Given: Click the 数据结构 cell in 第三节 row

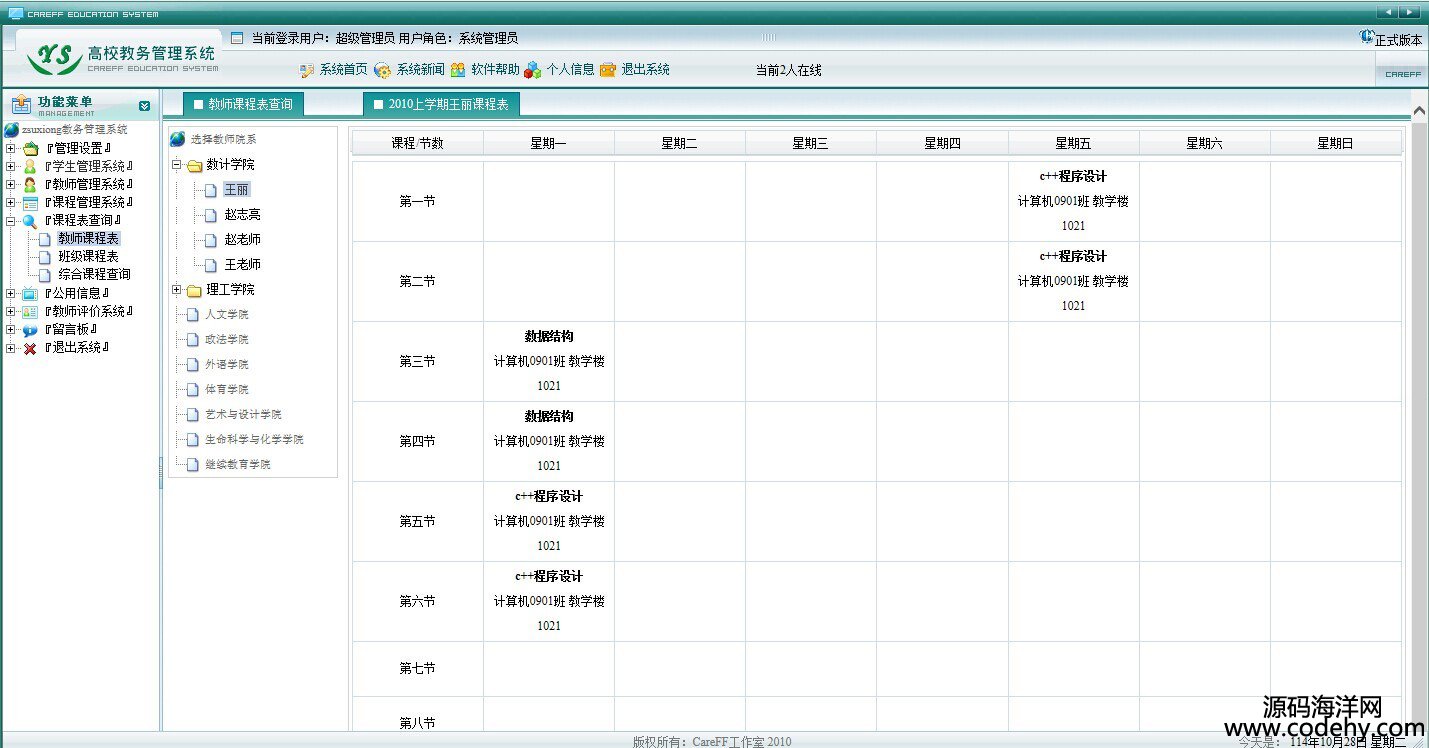Looking at the screenshot, I should point(549,361).
